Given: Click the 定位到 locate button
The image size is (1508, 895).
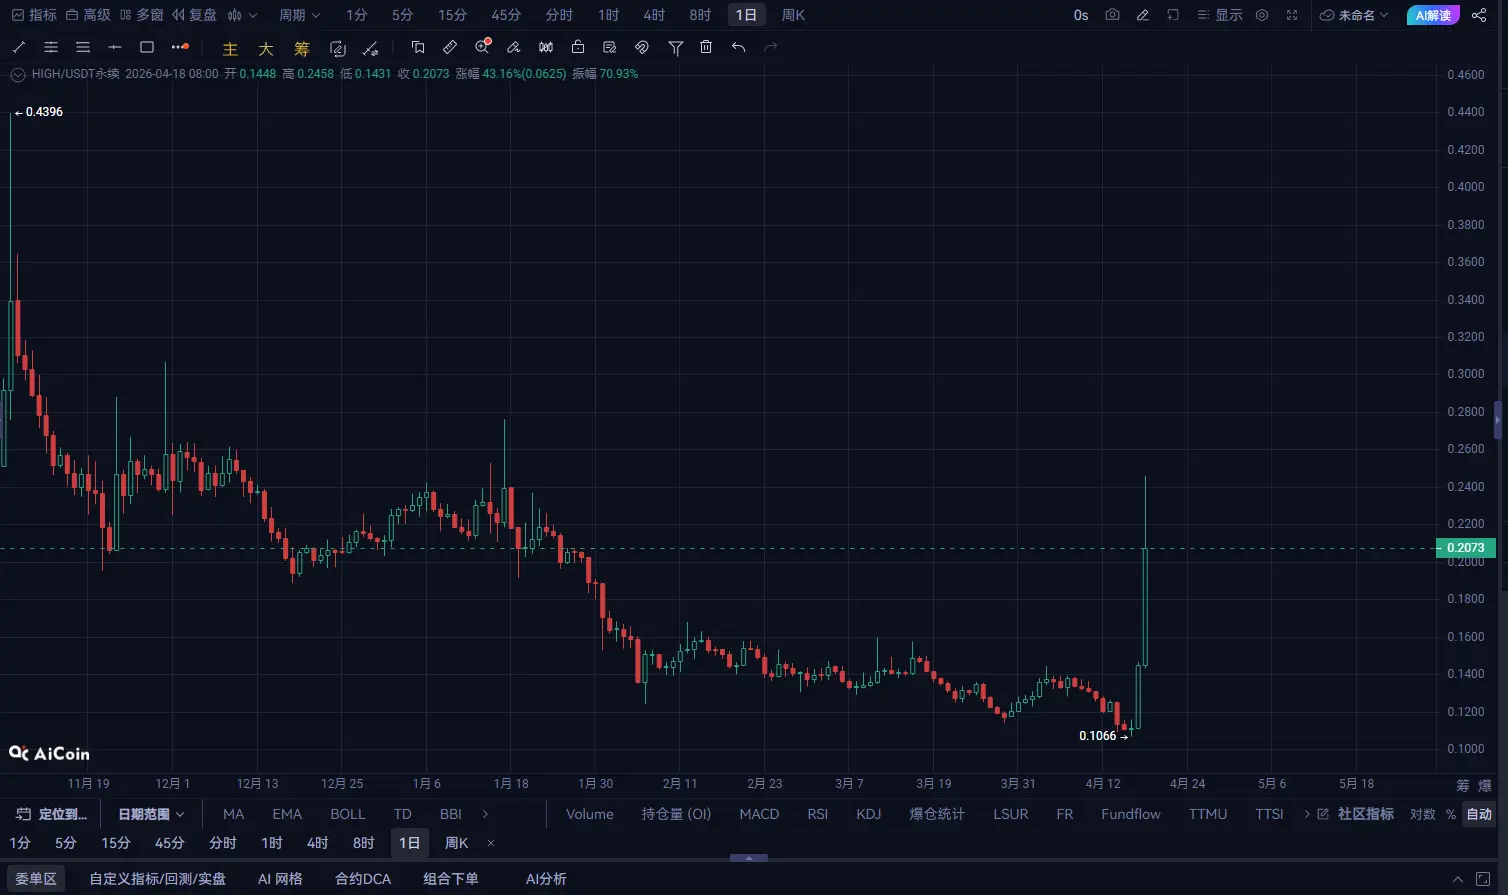Looking at the screenshot, I should pyautogui.click(x=52, y=814).
